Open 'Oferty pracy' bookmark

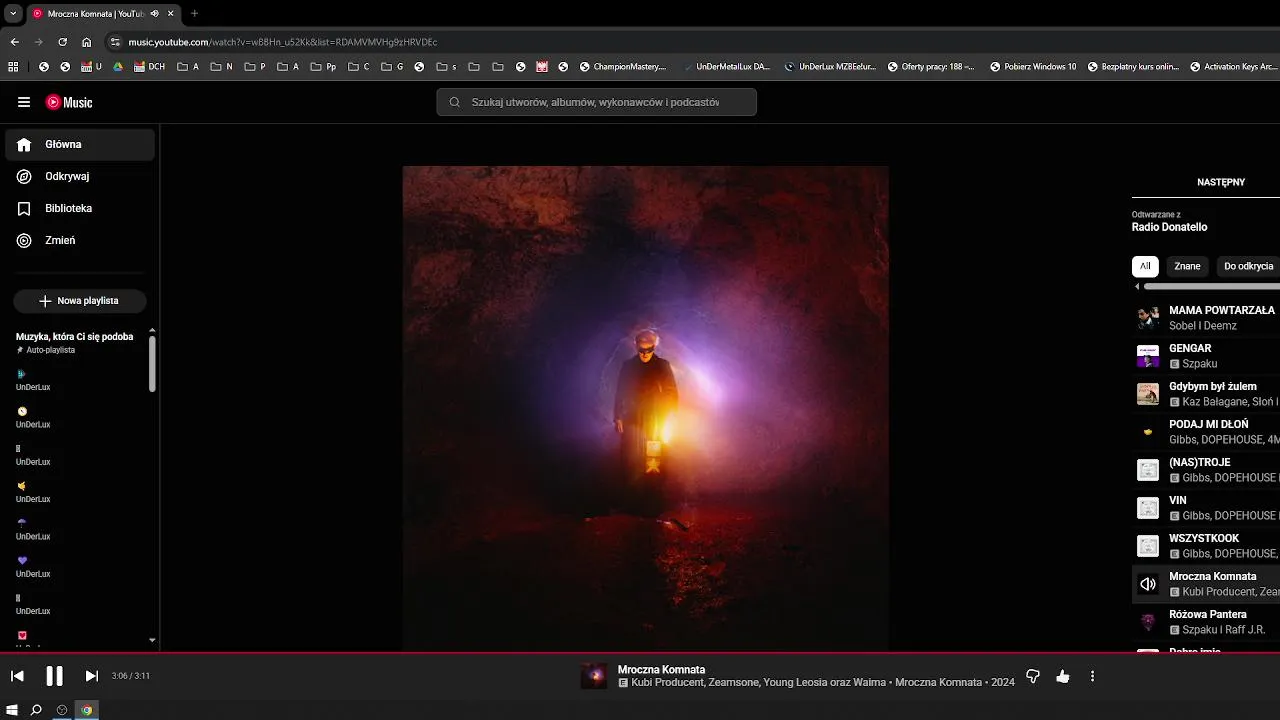pyautogui.click(x=931, y=67)
